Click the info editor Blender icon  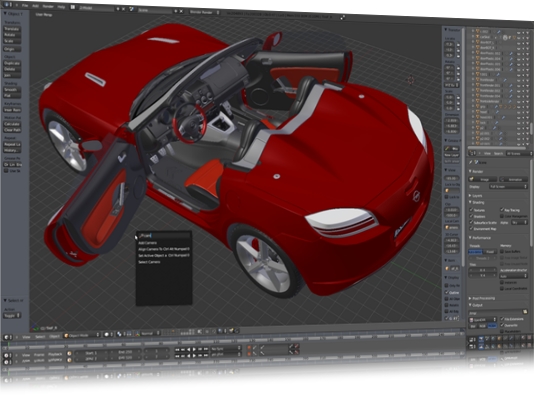click(x=7, y=5)
